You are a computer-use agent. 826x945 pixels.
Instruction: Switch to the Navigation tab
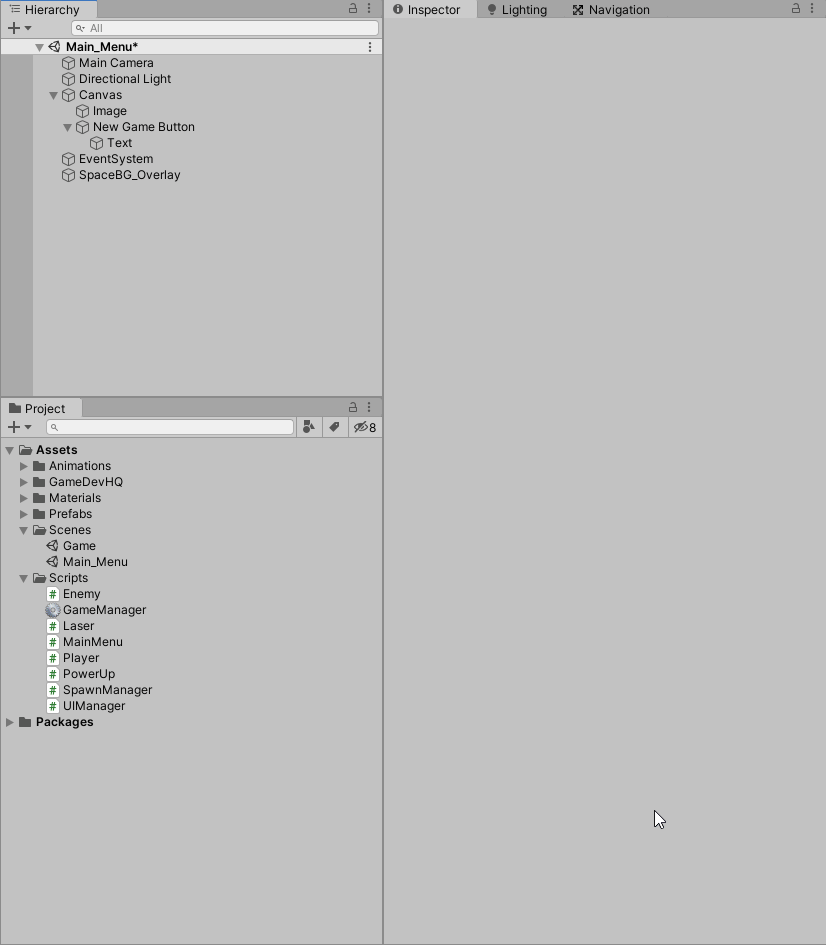(612, 10)
